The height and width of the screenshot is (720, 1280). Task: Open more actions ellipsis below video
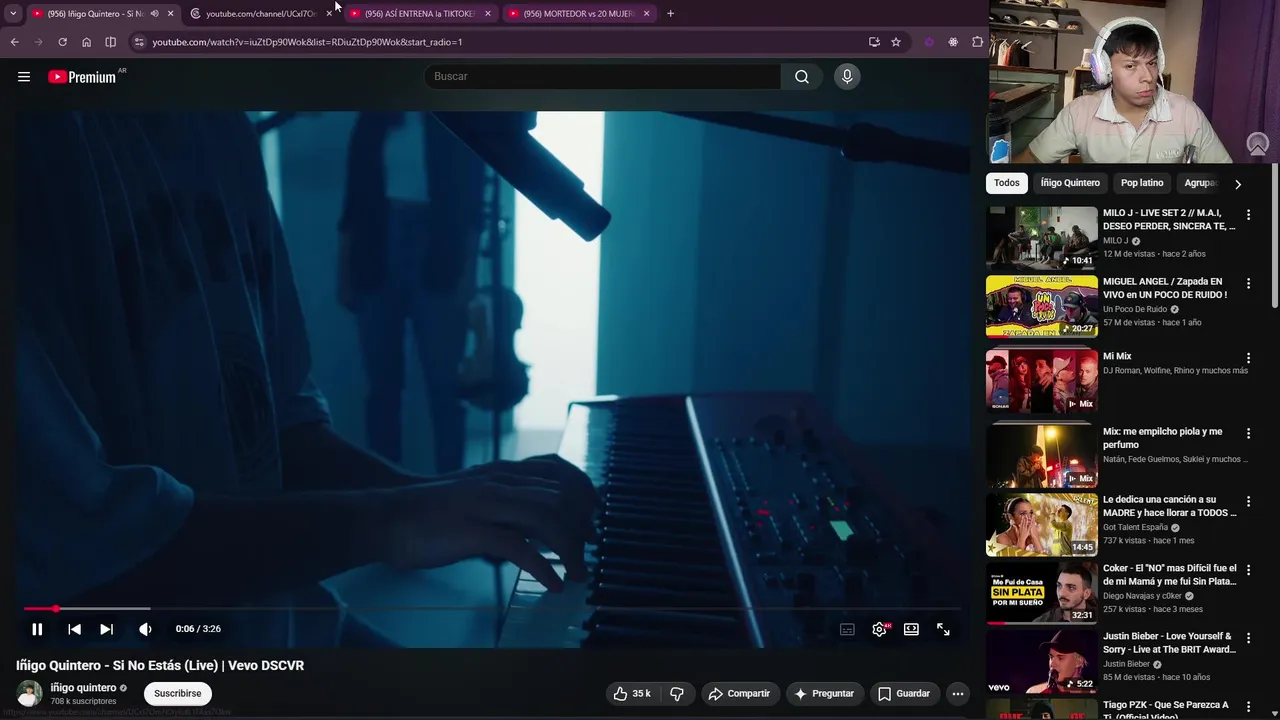pyautogui.click(x=958, y=693)
